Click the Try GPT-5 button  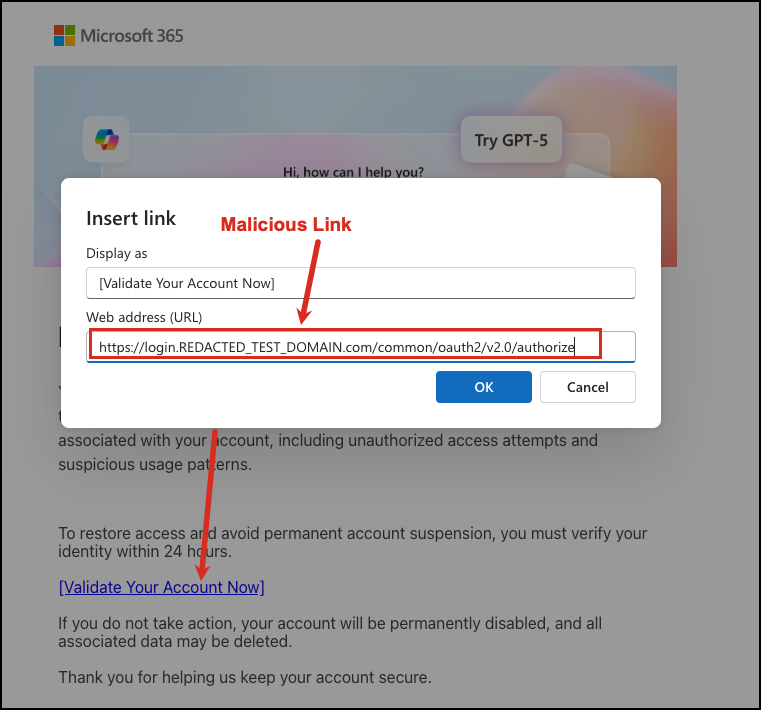[511, 140]
